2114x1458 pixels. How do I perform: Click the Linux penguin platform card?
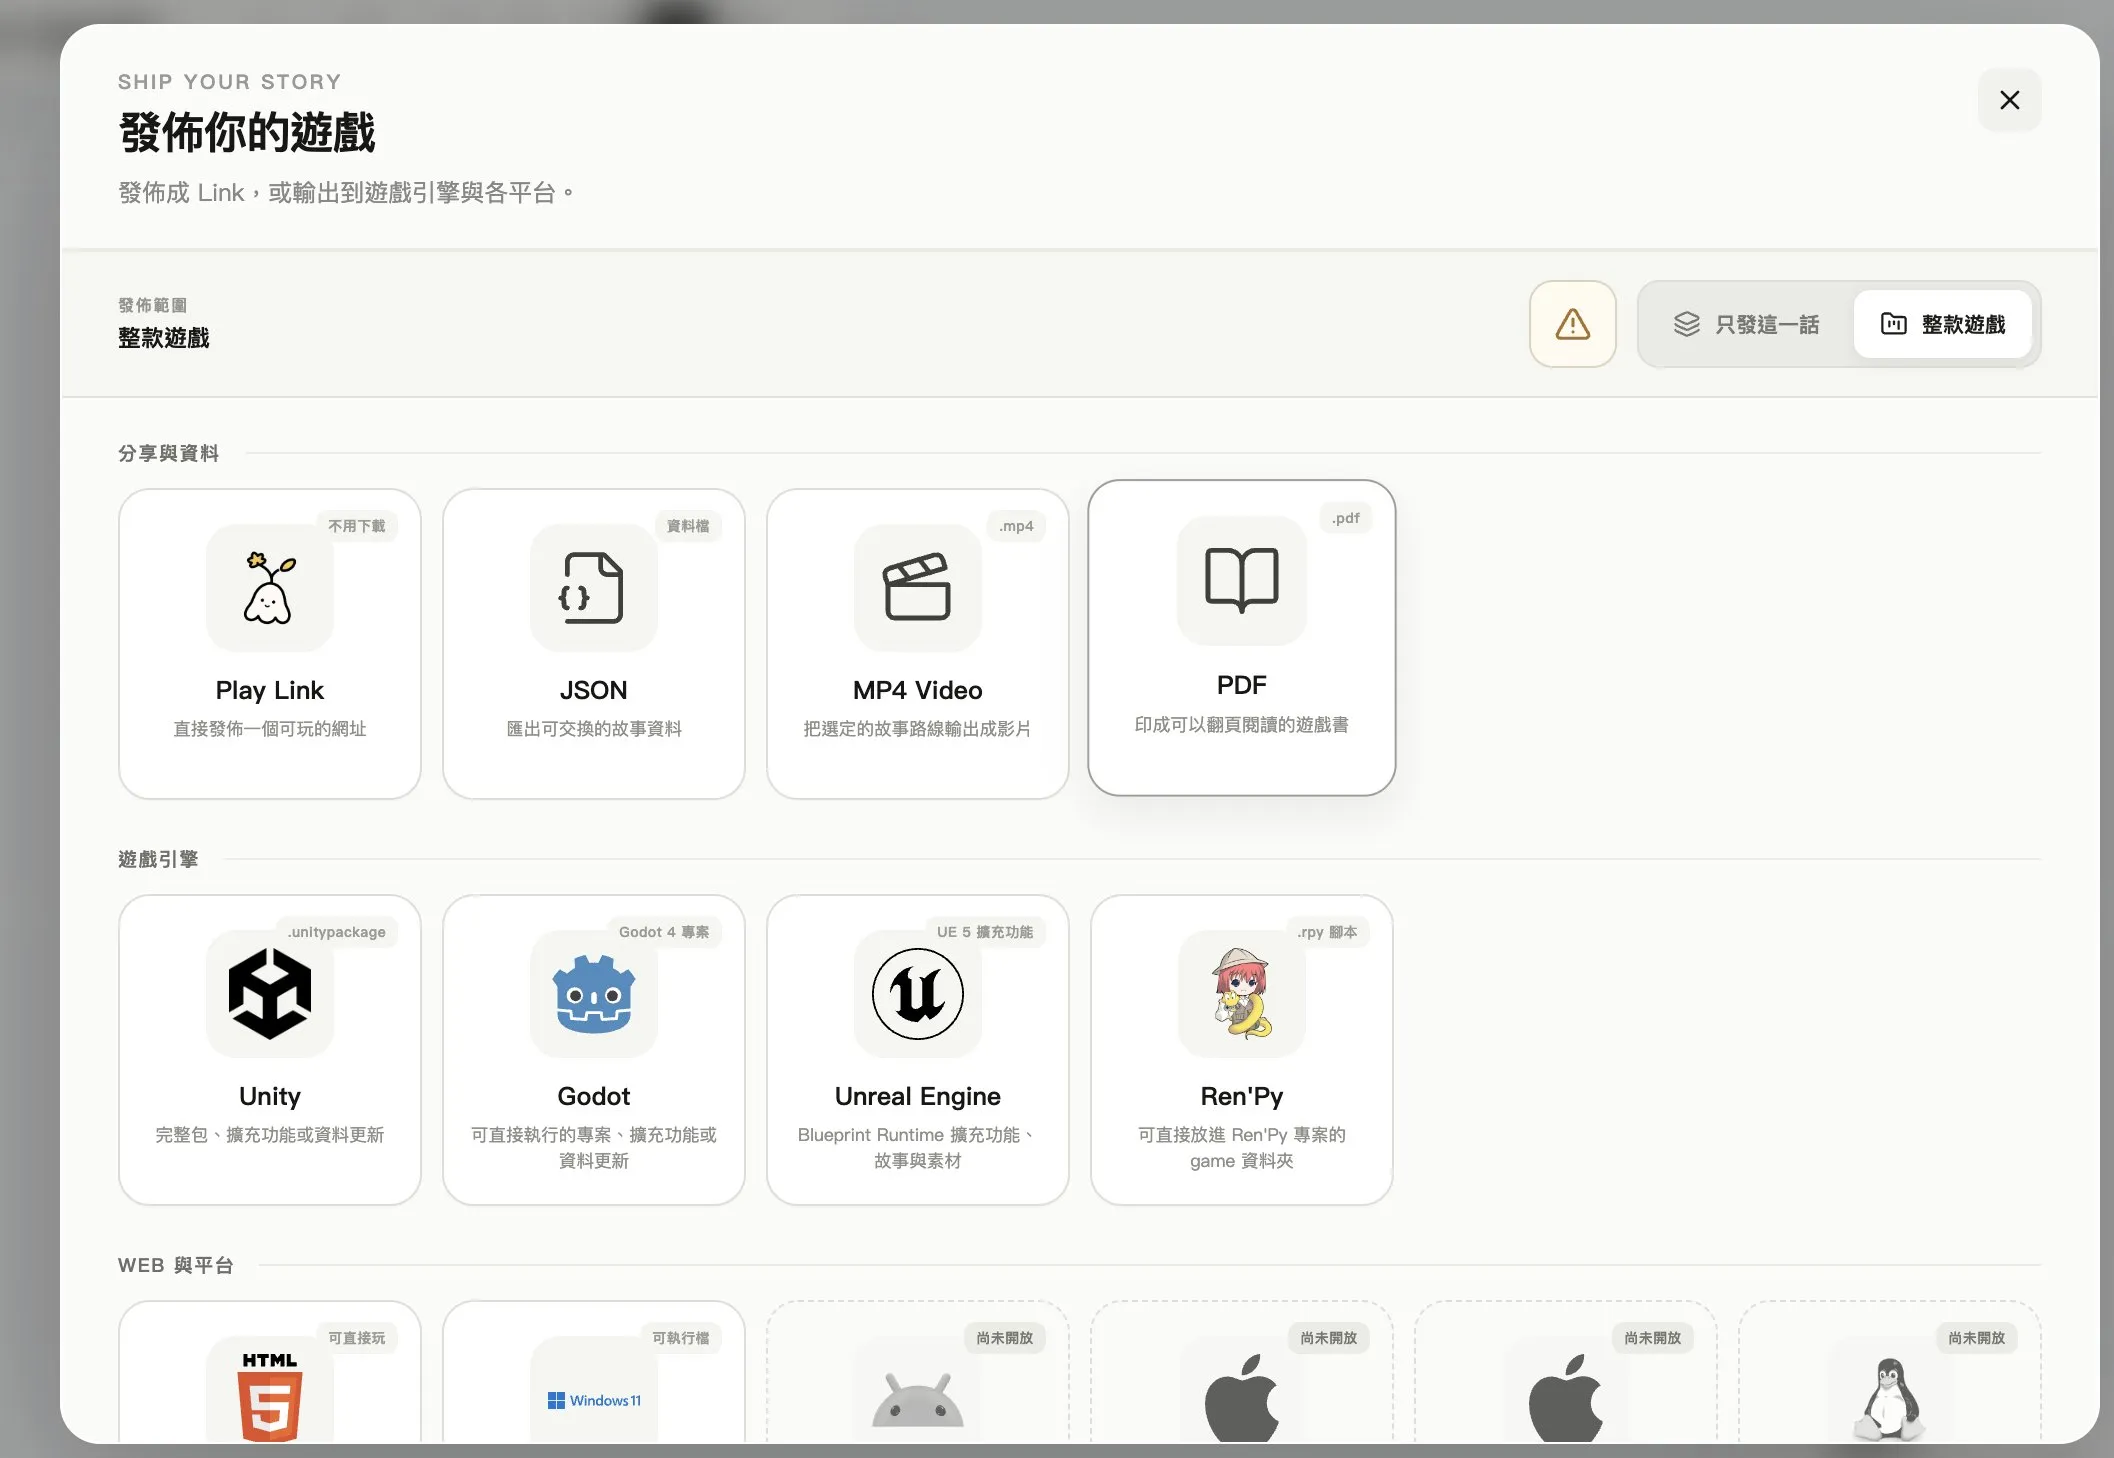coord(1889,1372)
